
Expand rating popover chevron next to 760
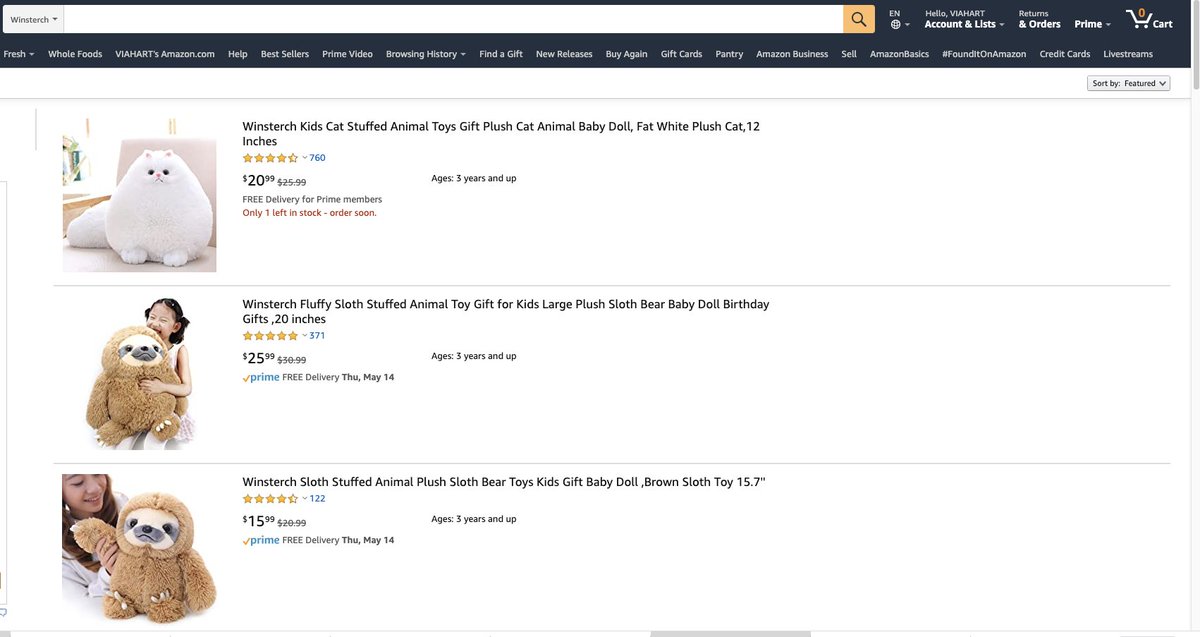305,158
